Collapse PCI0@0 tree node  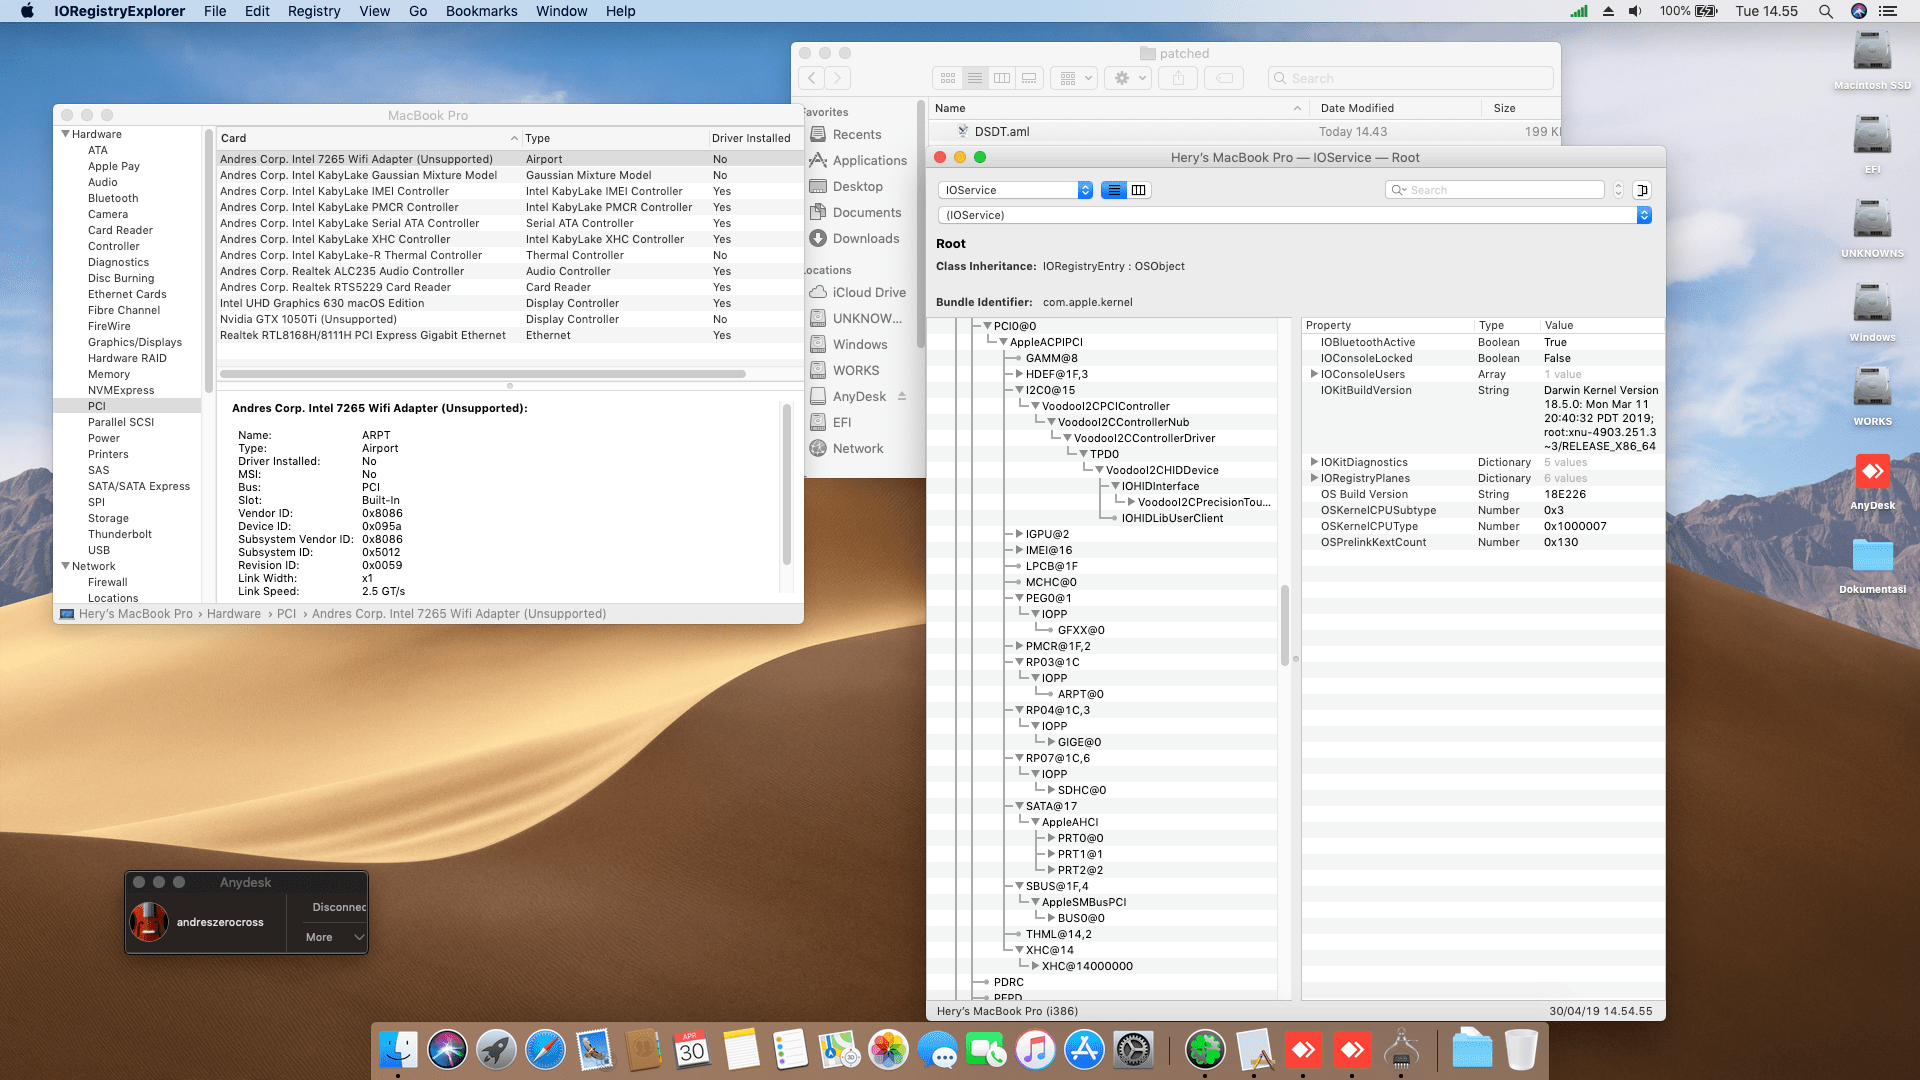[987, 326]
